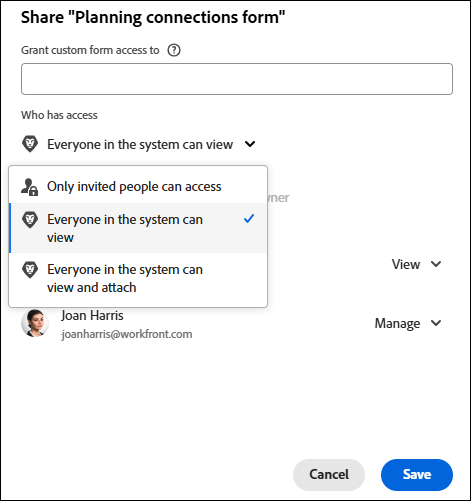471x501 pixels.
Task: Choose Everyone in the system can view option
Action: point(138,228)
